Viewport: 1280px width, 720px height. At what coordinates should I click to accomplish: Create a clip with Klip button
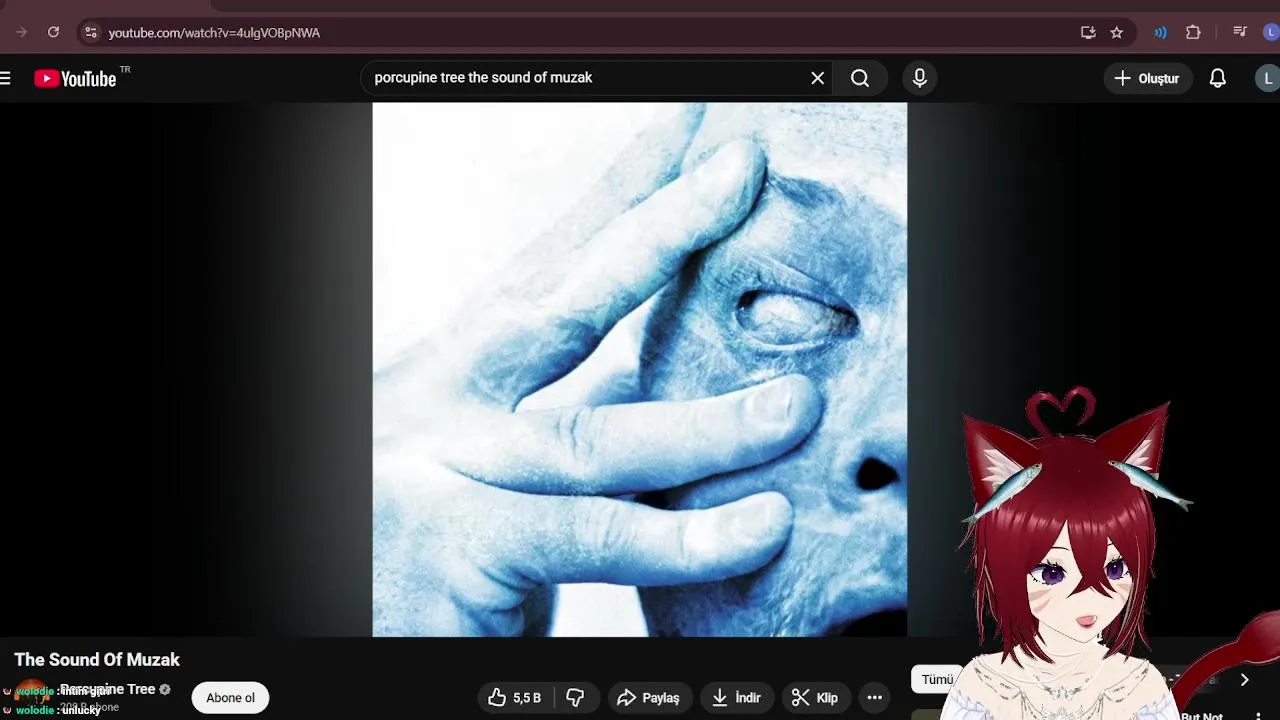(815, 698)
